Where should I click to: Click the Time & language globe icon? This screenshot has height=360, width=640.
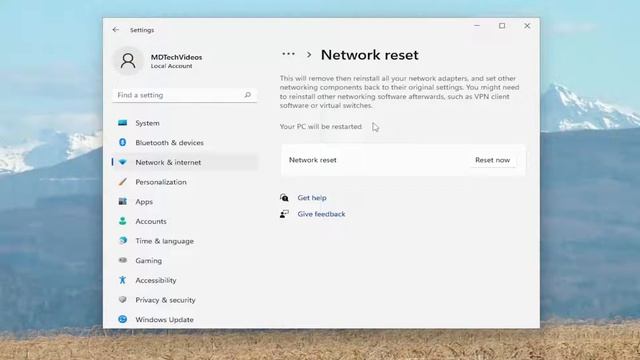click(x=122, y=240)
